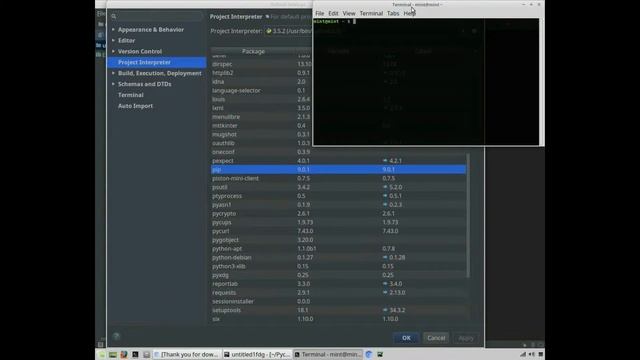640x360 pixels.
Task: Click the help question mark icon in Settings
Action: click(x=116, y=336)
